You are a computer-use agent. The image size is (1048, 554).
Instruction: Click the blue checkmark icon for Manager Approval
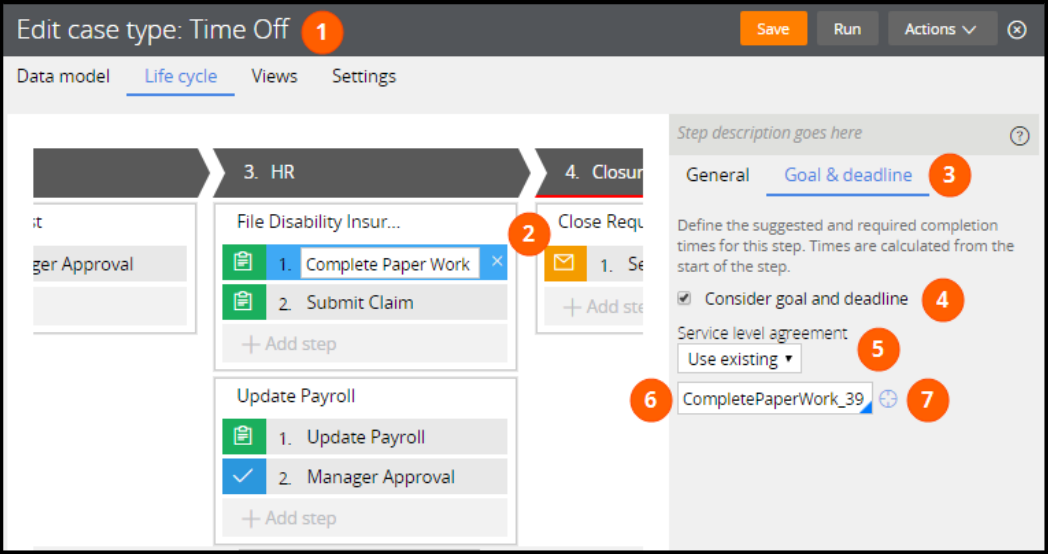coord(242,477)
